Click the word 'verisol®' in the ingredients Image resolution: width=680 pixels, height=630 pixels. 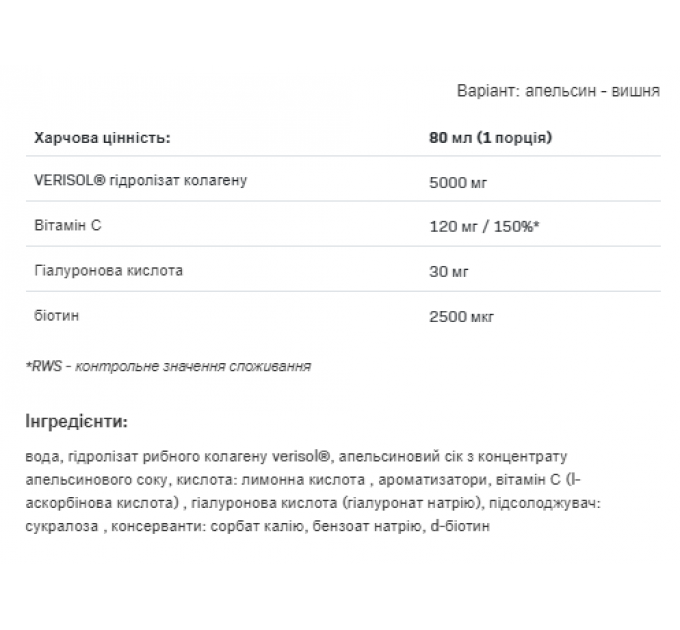pyautogui.click(x=301, y=456)
